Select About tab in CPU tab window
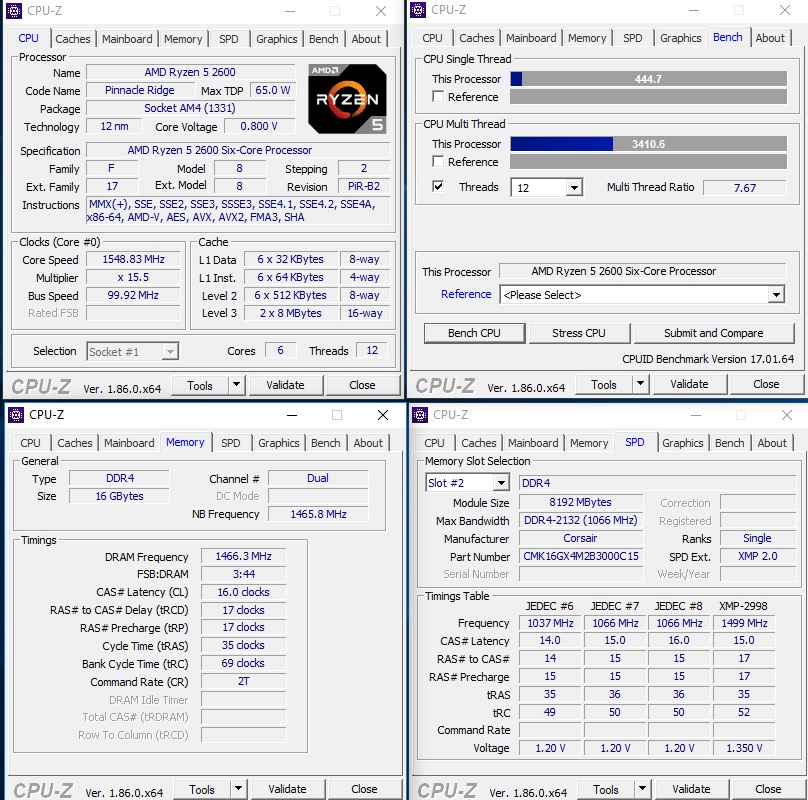808x800 pixels. (x=366, y=39)
